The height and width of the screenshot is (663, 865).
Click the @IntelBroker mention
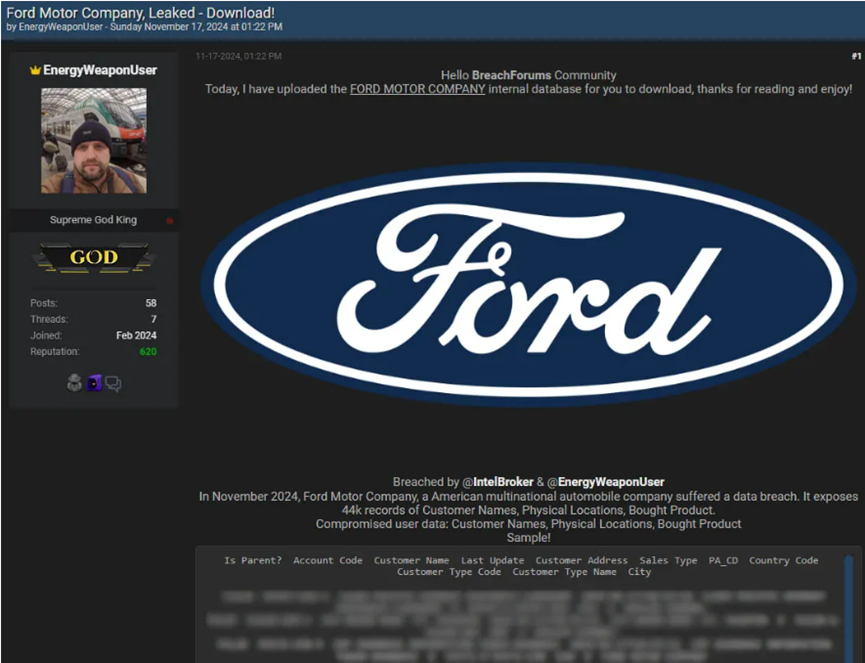pyautogui.click(x=498, y=482)
